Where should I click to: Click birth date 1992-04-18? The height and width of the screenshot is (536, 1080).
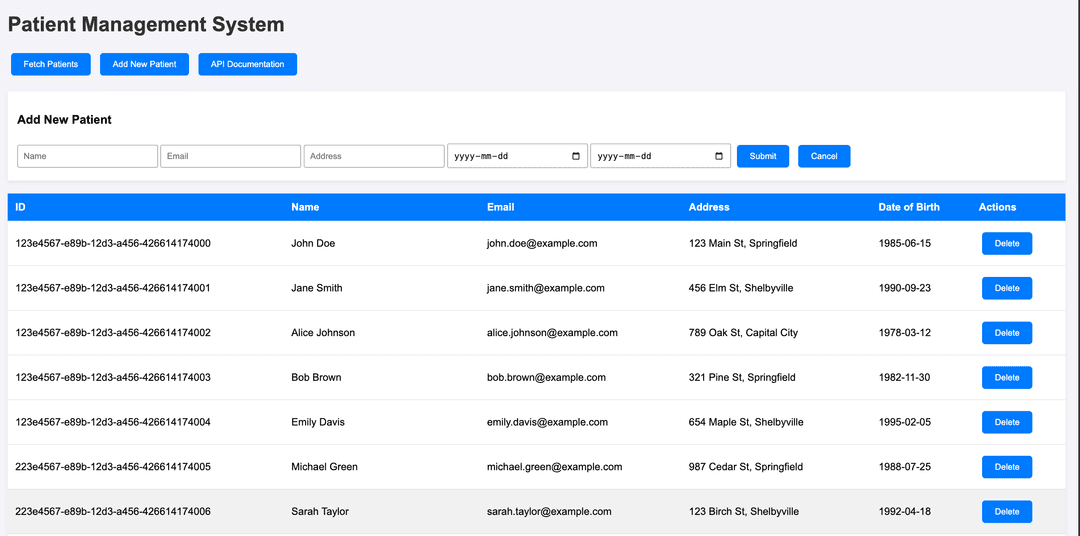[904, 512]
